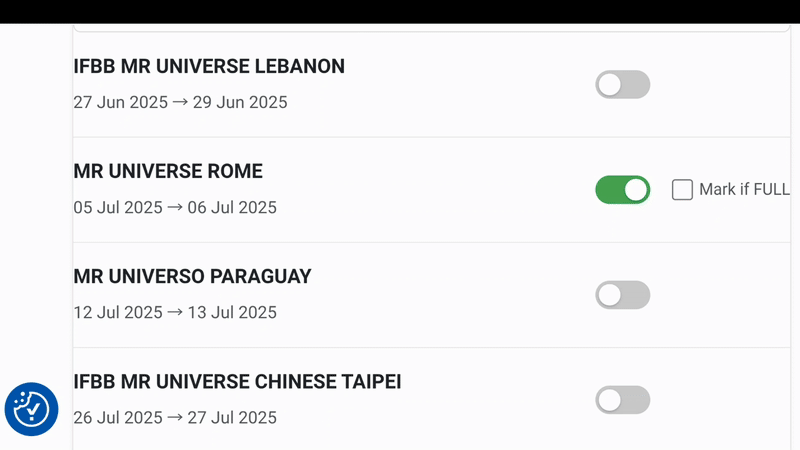
Task: Select the IFBB MR UNIVERSE LEBANON title
Action: 209,67
